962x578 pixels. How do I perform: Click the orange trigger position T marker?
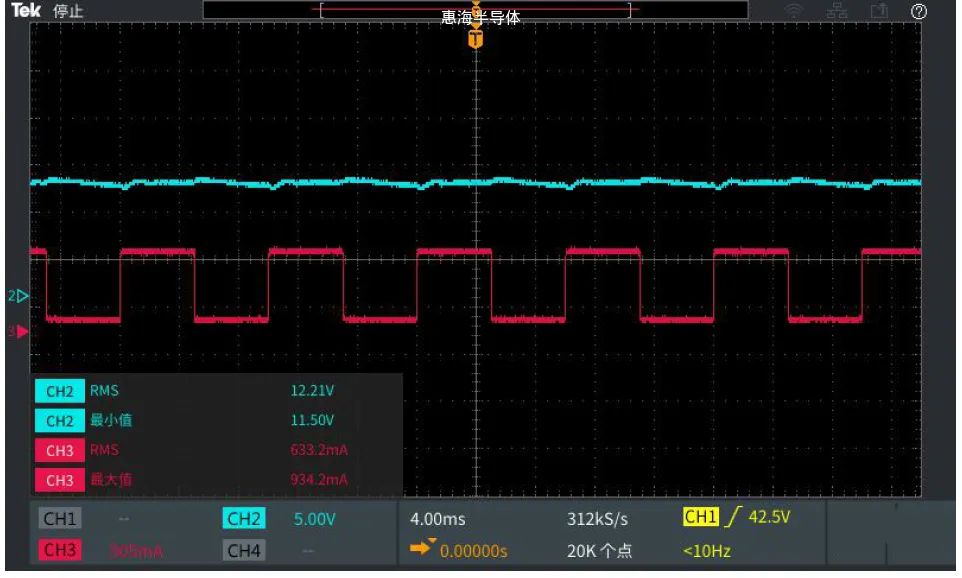coord(476,40)
